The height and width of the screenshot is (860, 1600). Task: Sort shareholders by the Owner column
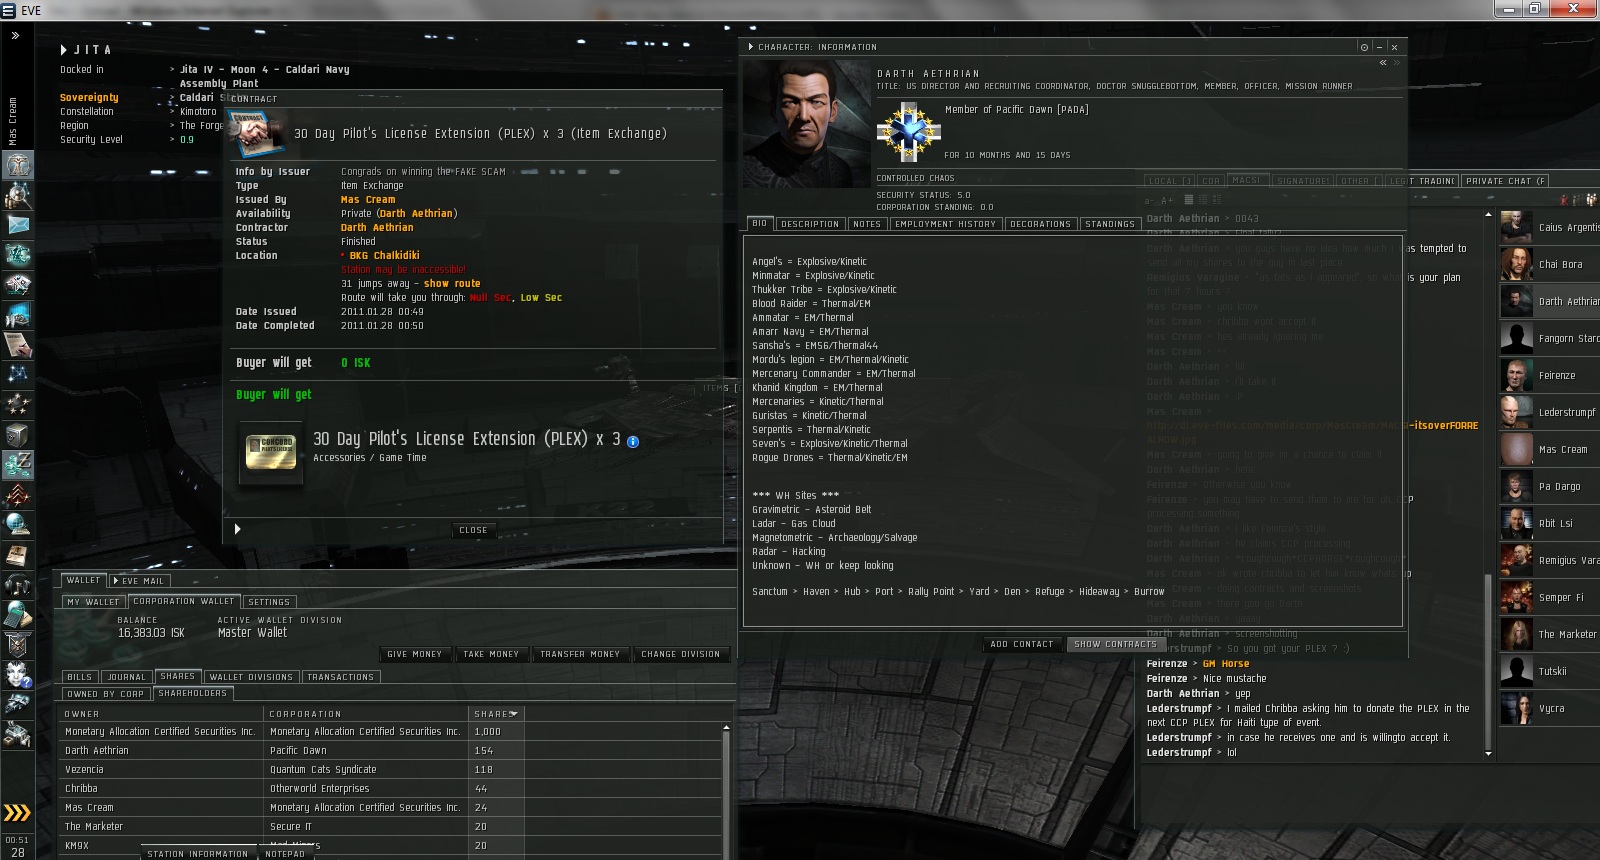click(162, 714)
